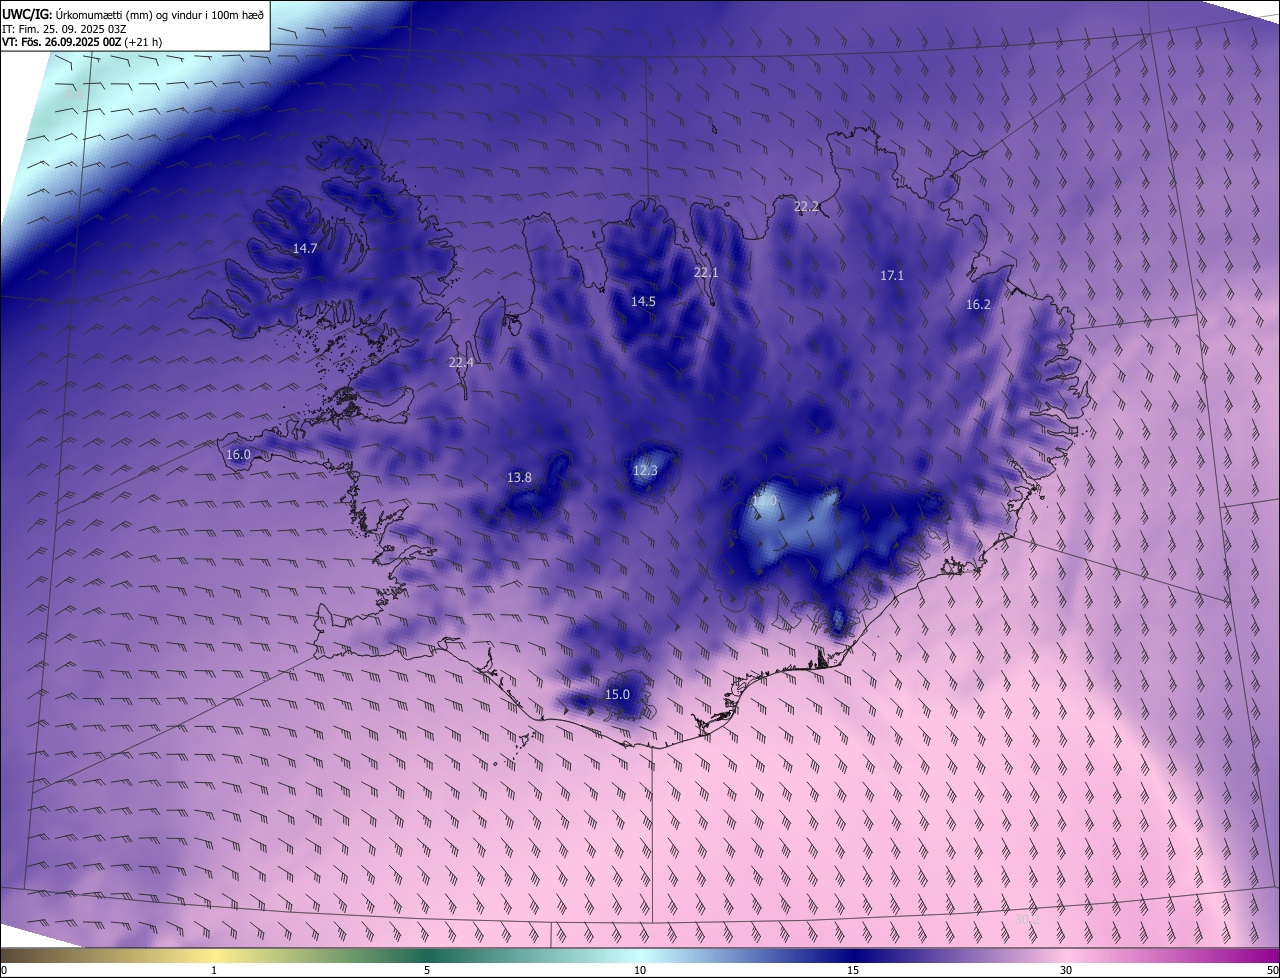Select the 12.3 value on the central glacier

645,470
